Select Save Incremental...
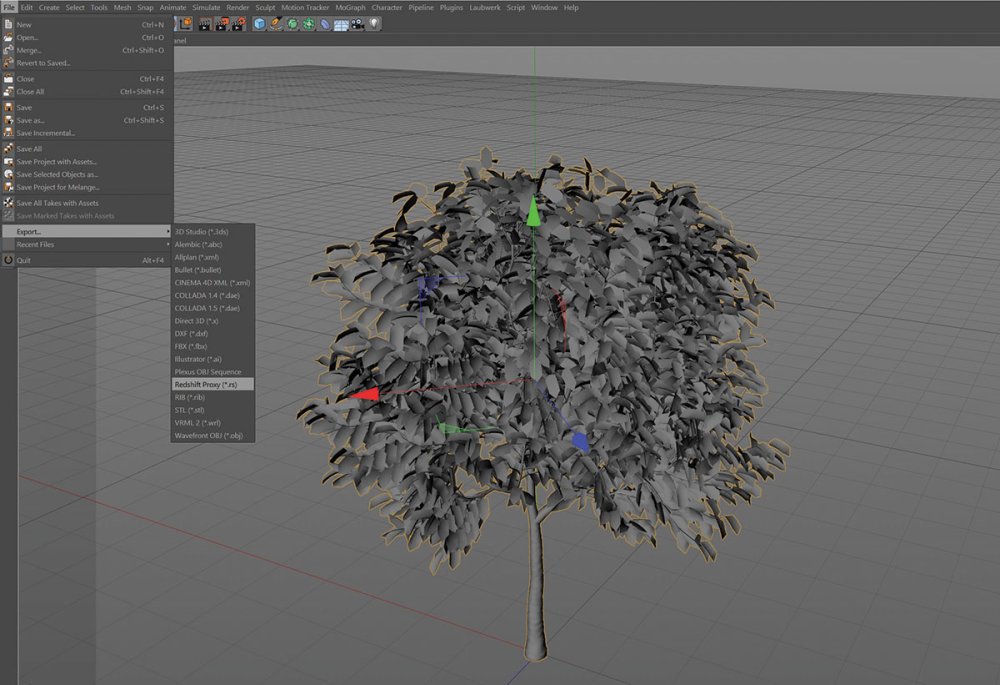 click(87, 133)
